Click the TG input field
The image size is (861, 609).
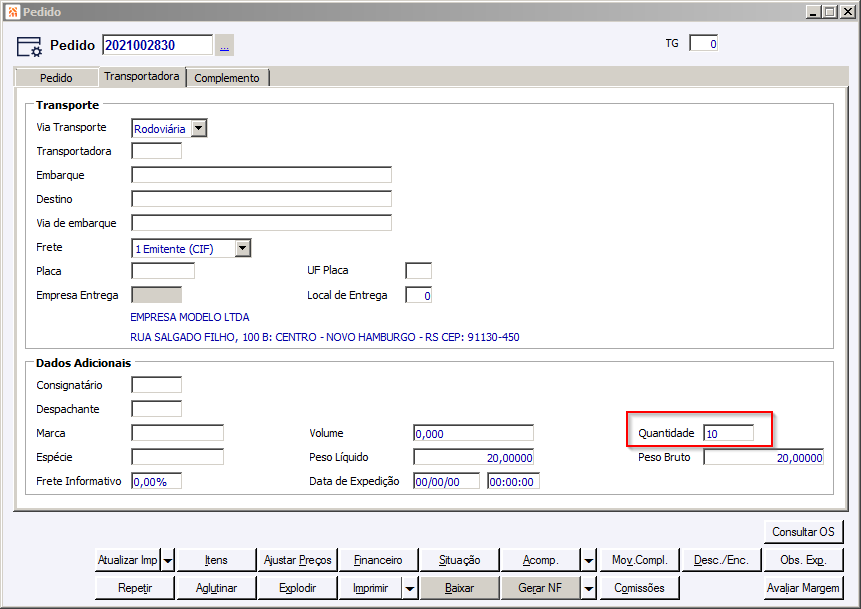(x=703, y=43)
